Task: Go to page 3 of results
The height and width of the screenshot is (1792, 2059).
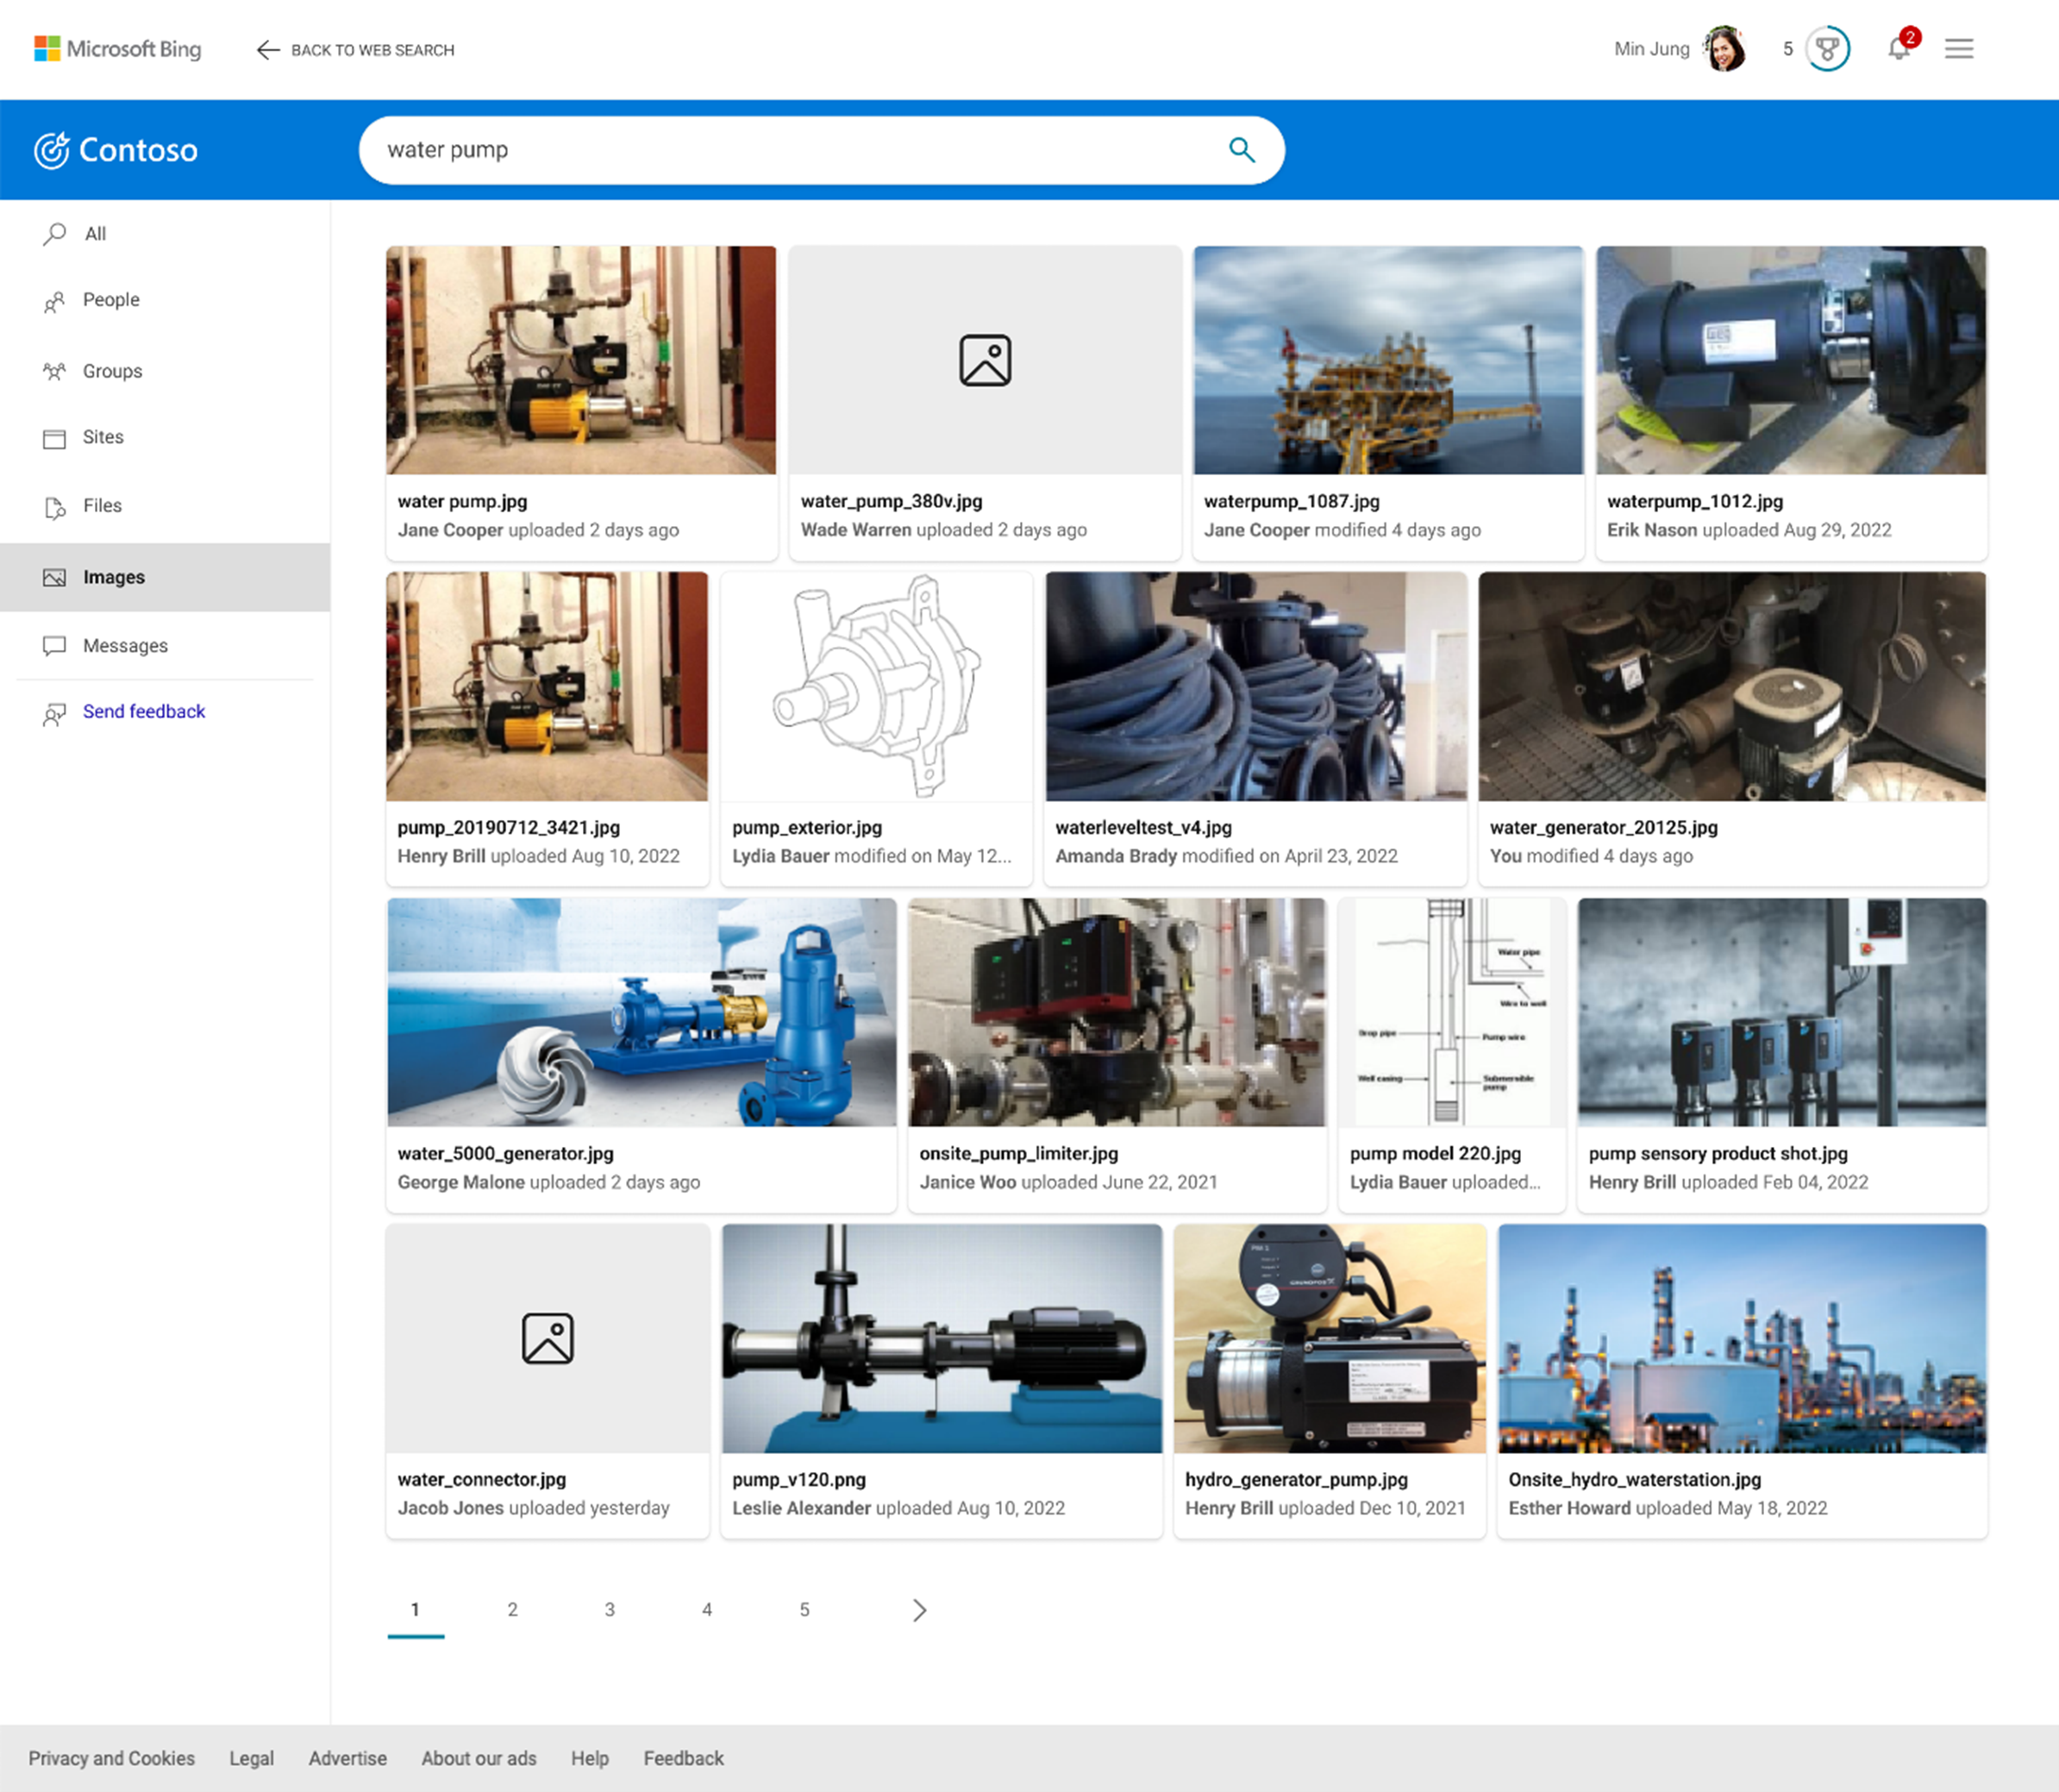Action: [610, 1610]
